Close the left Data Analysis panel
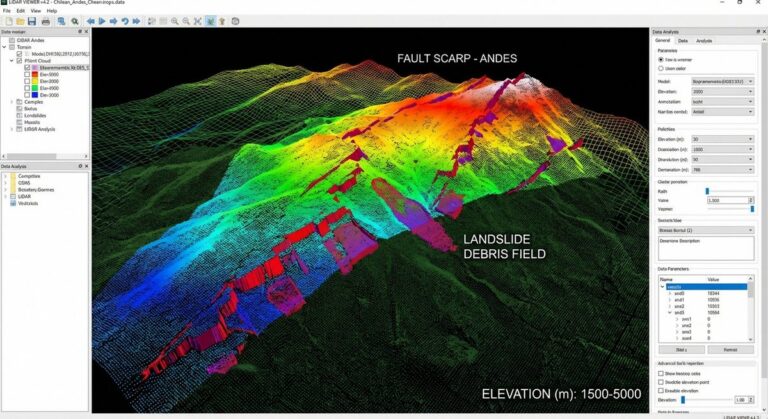Viewport: 768px width, 419px height. click(x=86, y=166)
